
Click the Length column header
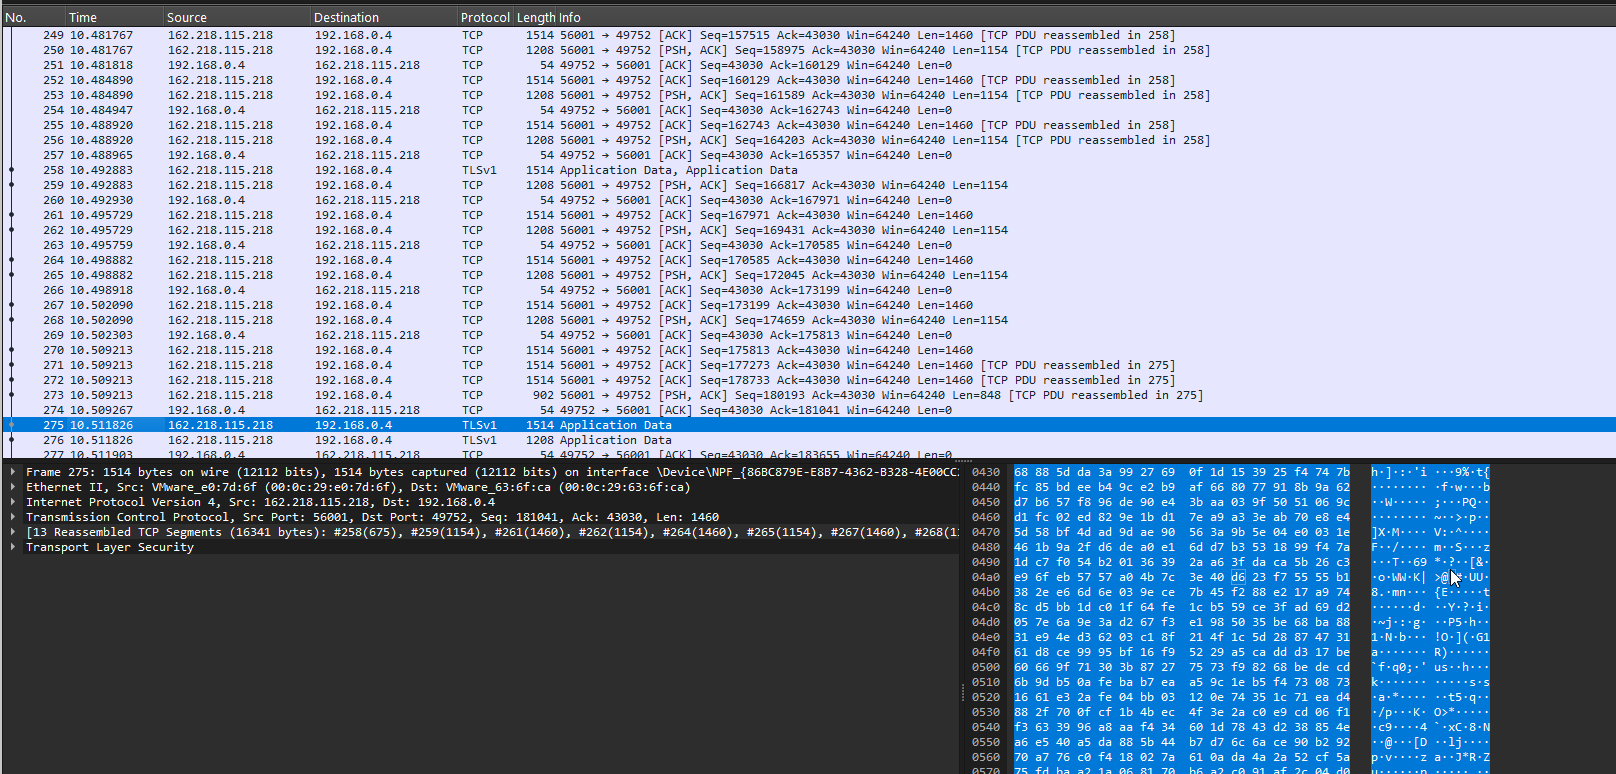535,17
